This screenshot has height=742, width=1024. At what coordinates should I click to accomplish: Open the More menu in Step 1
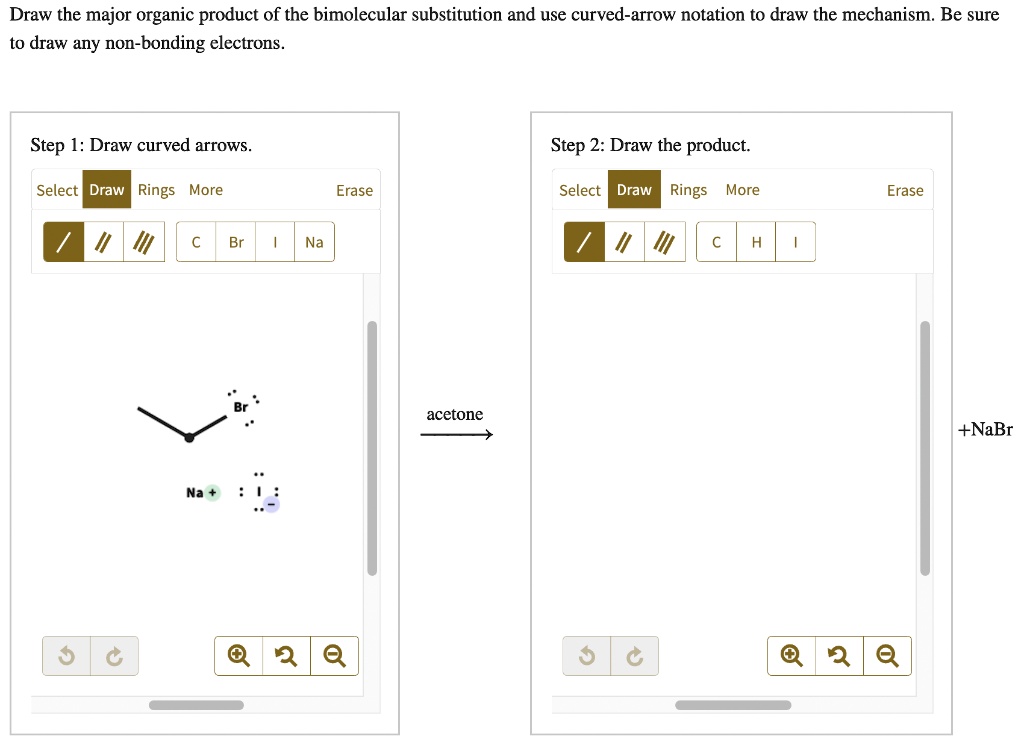click(207, 189)
